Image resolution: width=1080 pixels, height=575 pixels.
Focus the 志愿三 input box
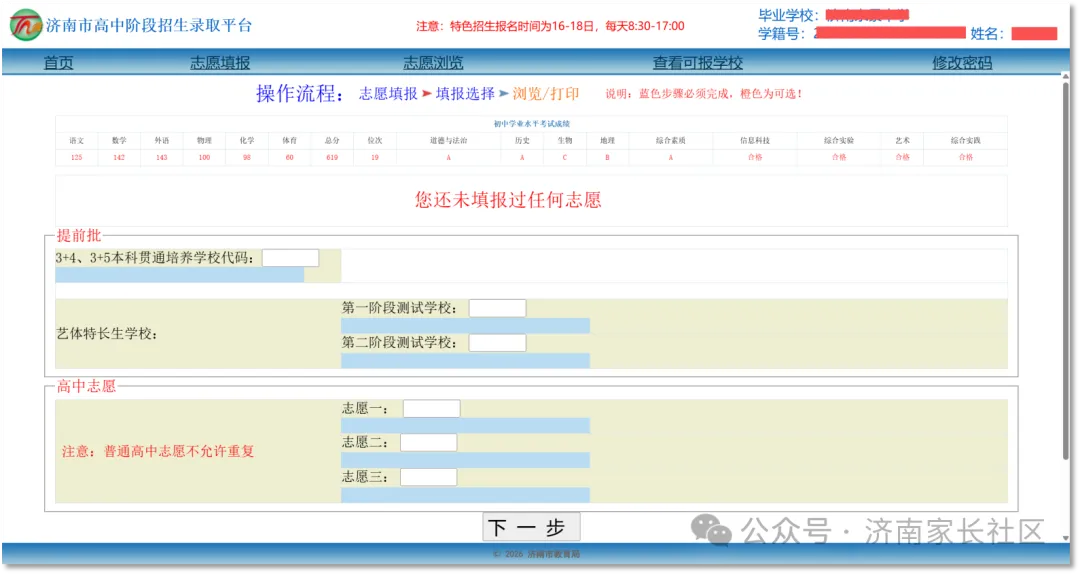tap(428, 477)
